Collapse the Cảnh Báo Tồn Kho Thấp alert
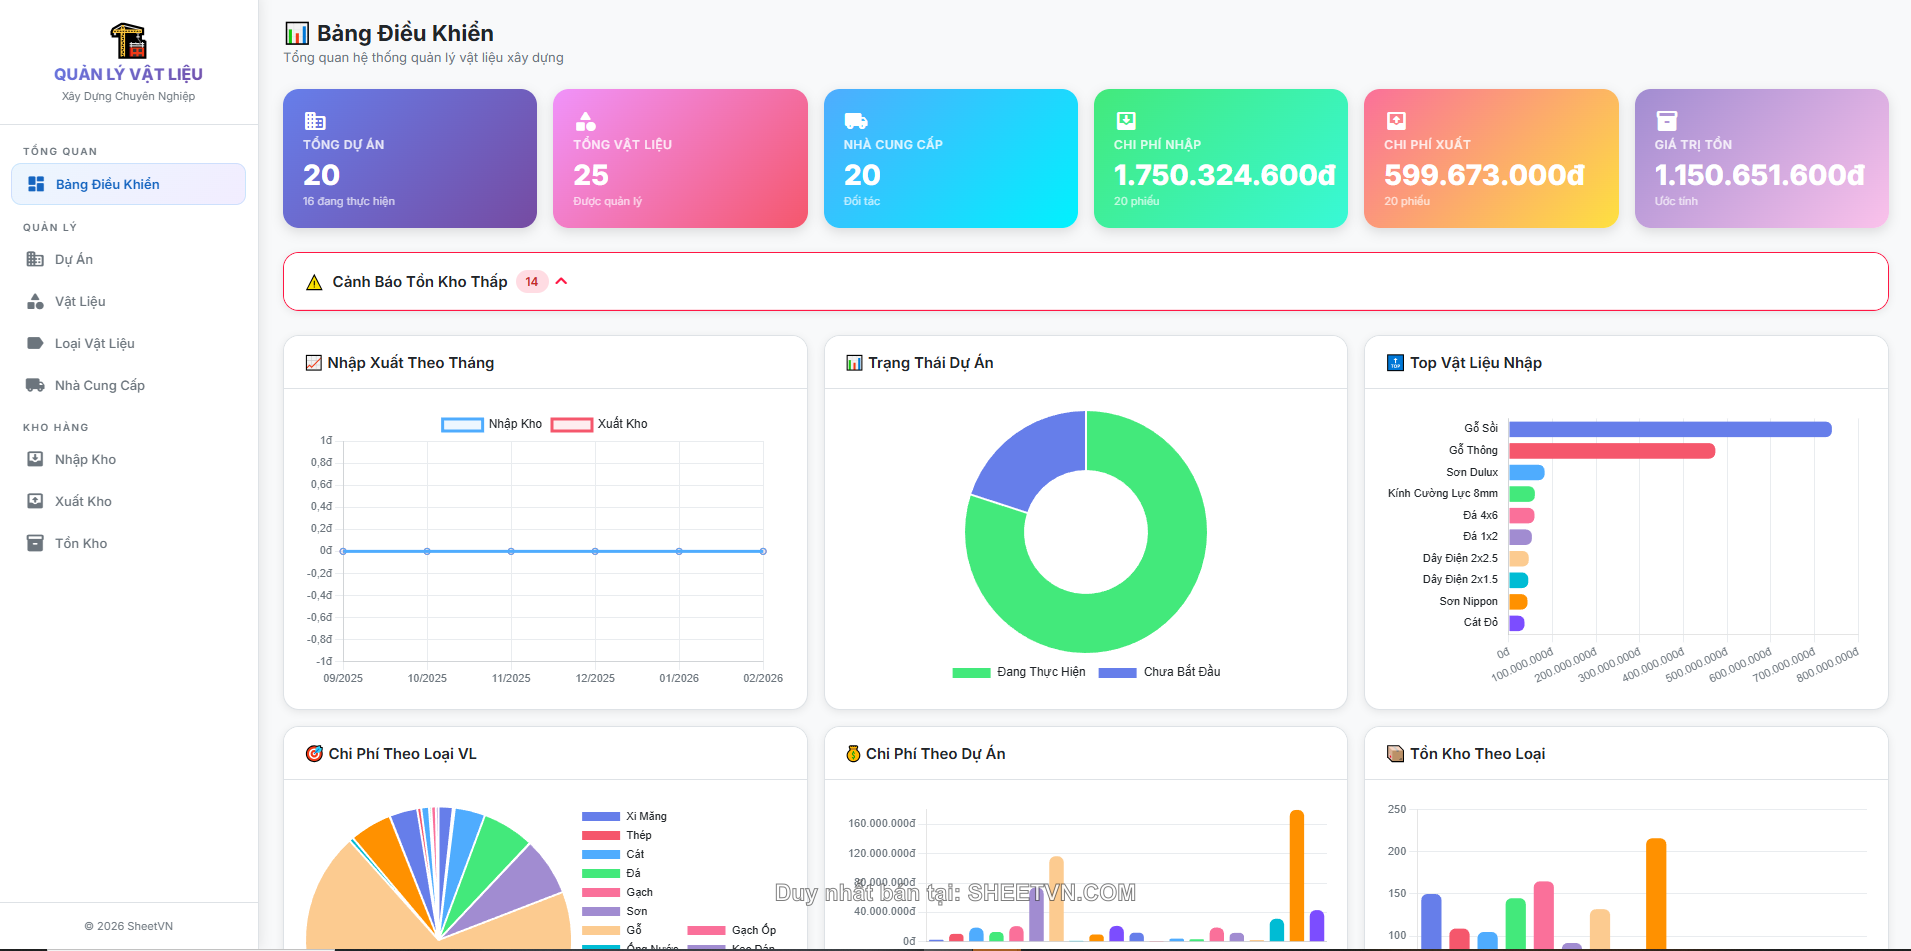Screen dimensions: 1911x951 click(x=561, y=281)
